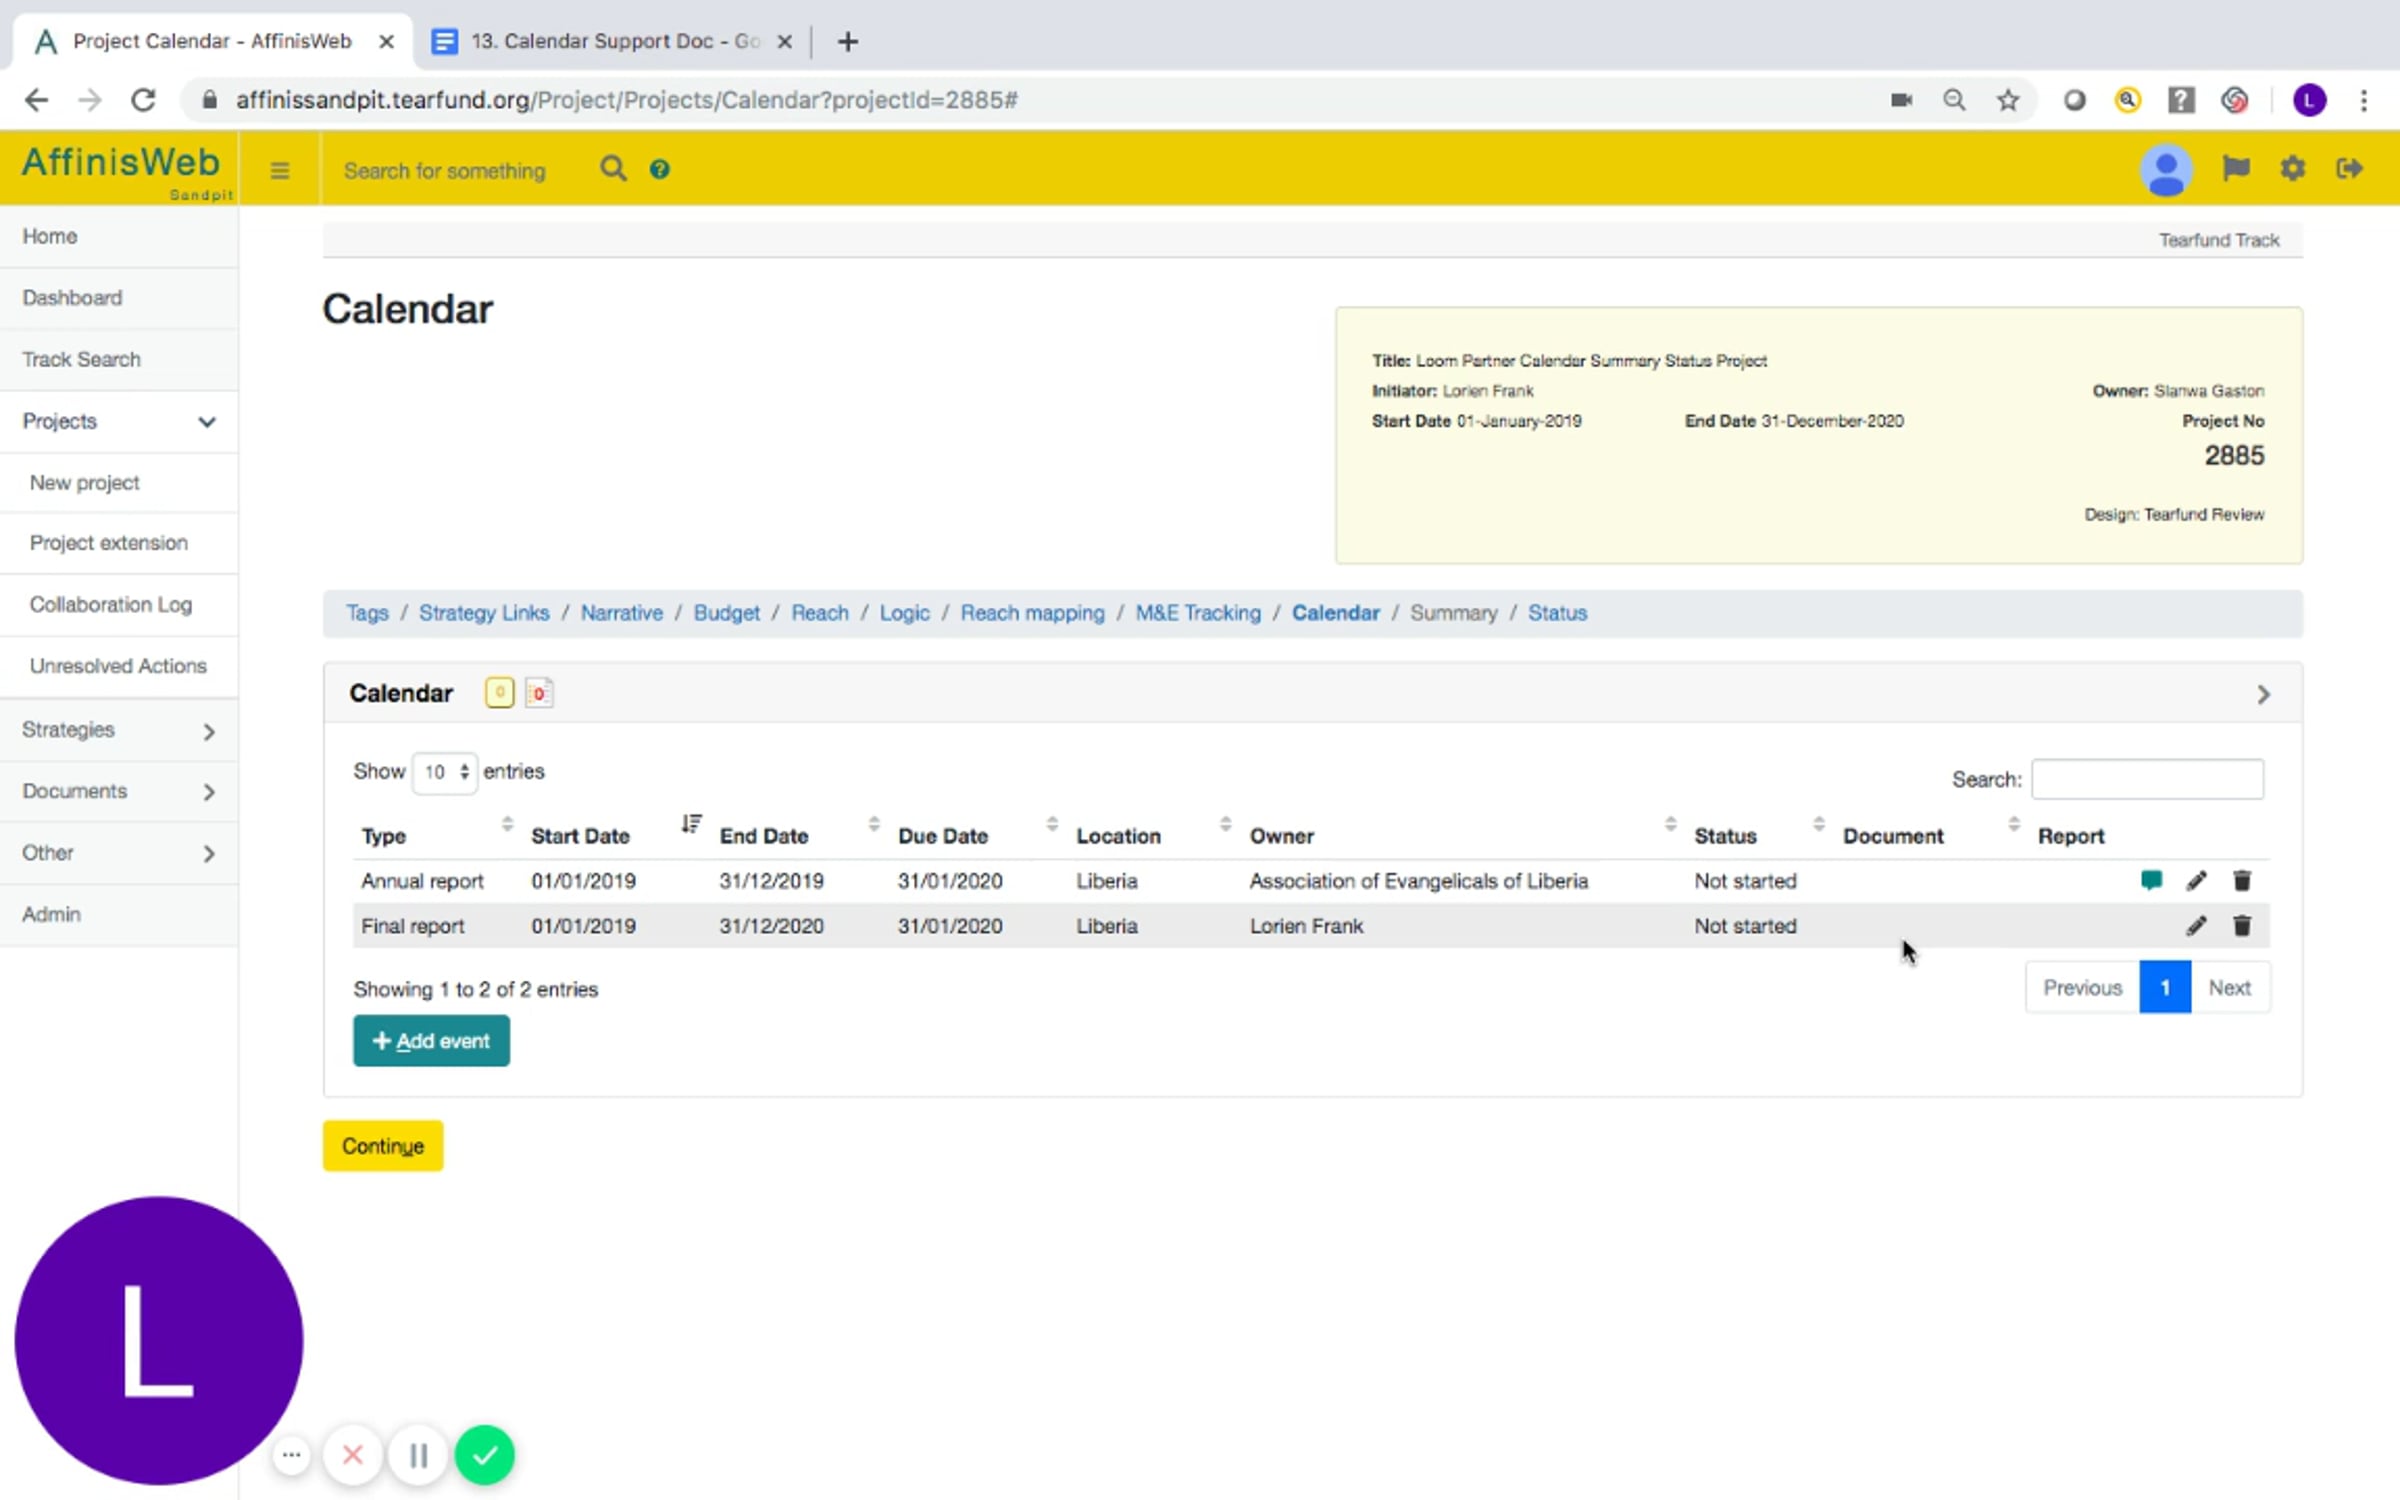Open Dashboard in the sidebar
2400x1500 pixels.
tap(119, 298)
